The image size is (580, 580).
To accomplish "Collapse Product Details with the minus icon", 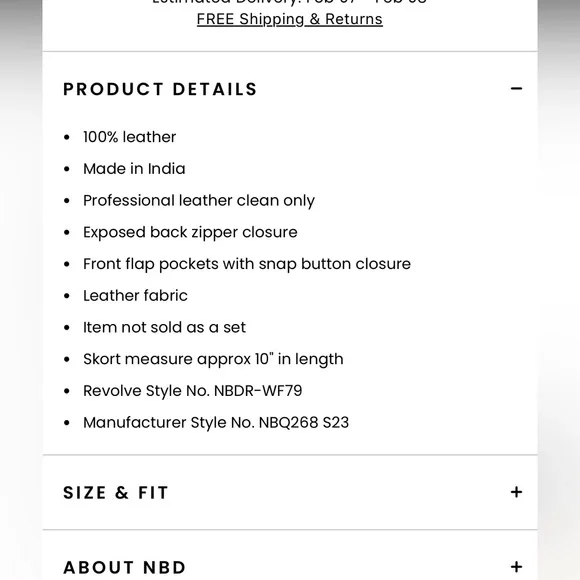I will [516, 88].
